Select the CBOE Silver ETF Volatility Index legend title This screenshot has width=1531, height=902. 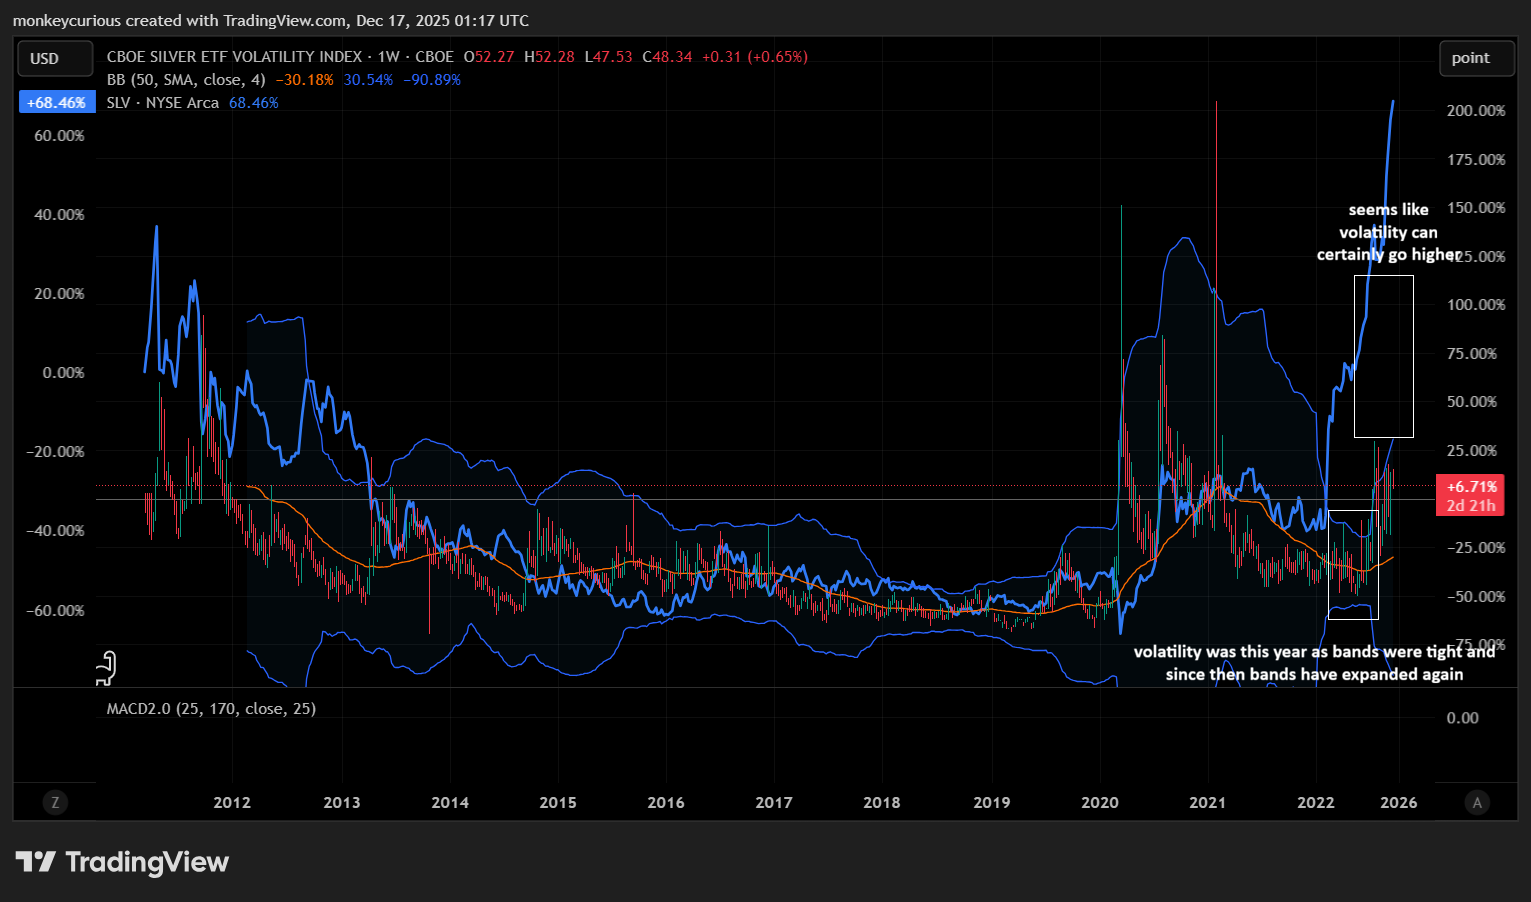click(x=280, y=57)
